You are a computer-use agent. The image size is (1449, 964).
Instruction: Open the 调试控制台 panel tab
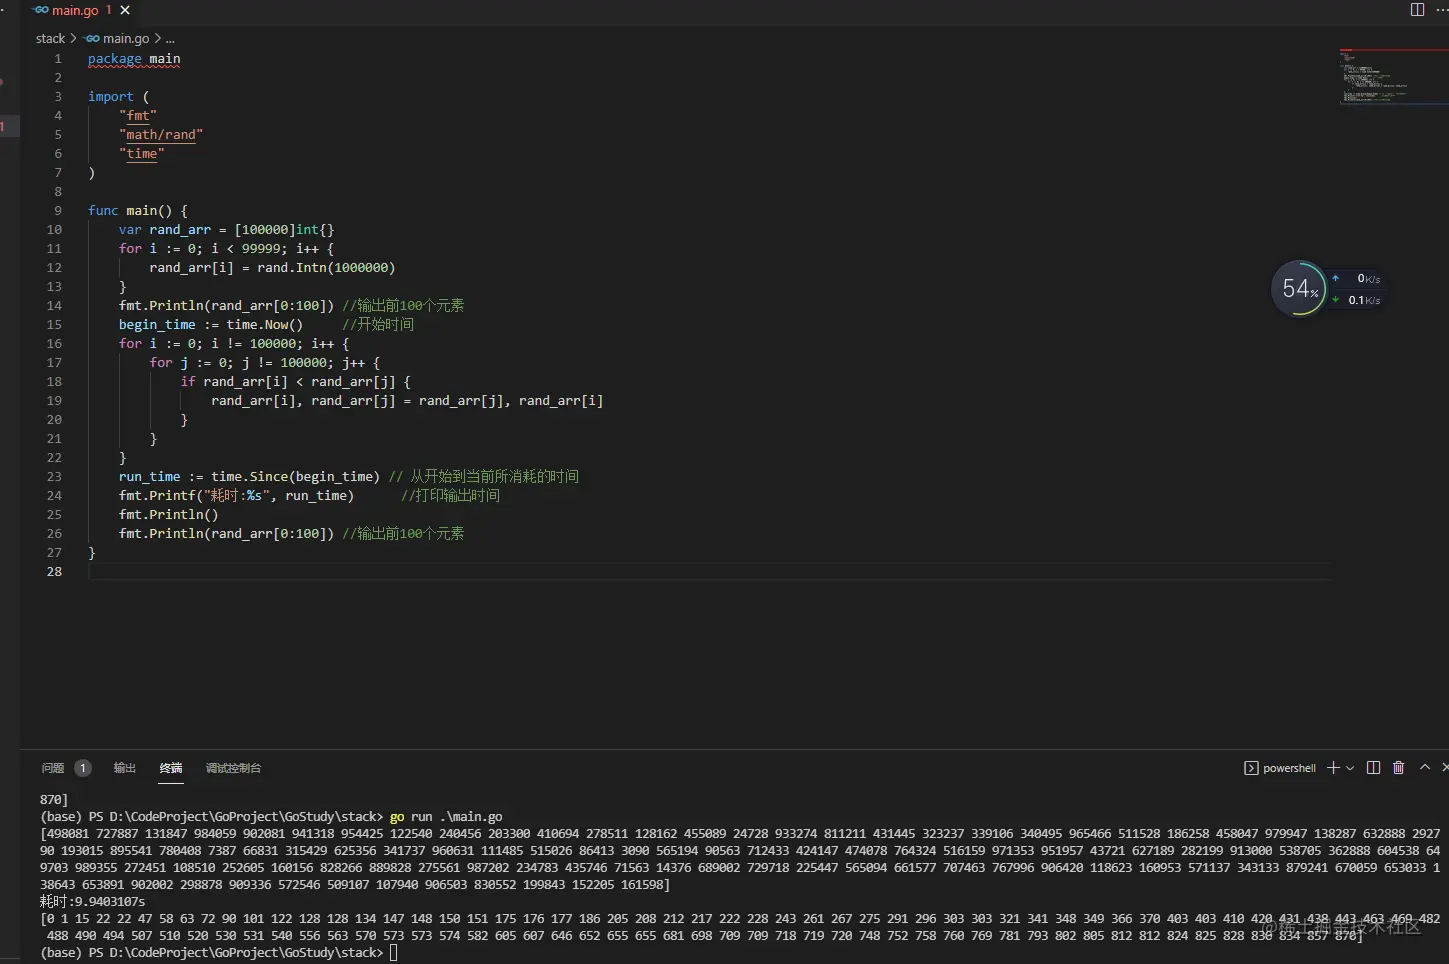coord(233,768)
